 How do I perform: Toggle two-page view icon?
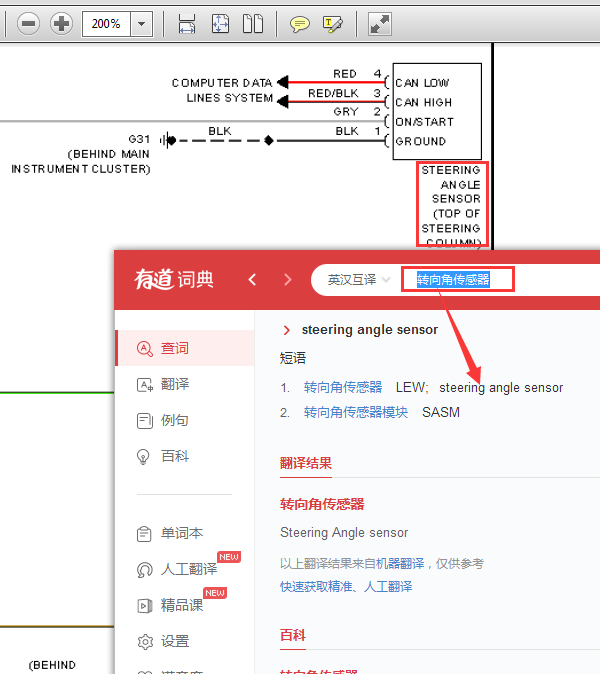(253, 23)
